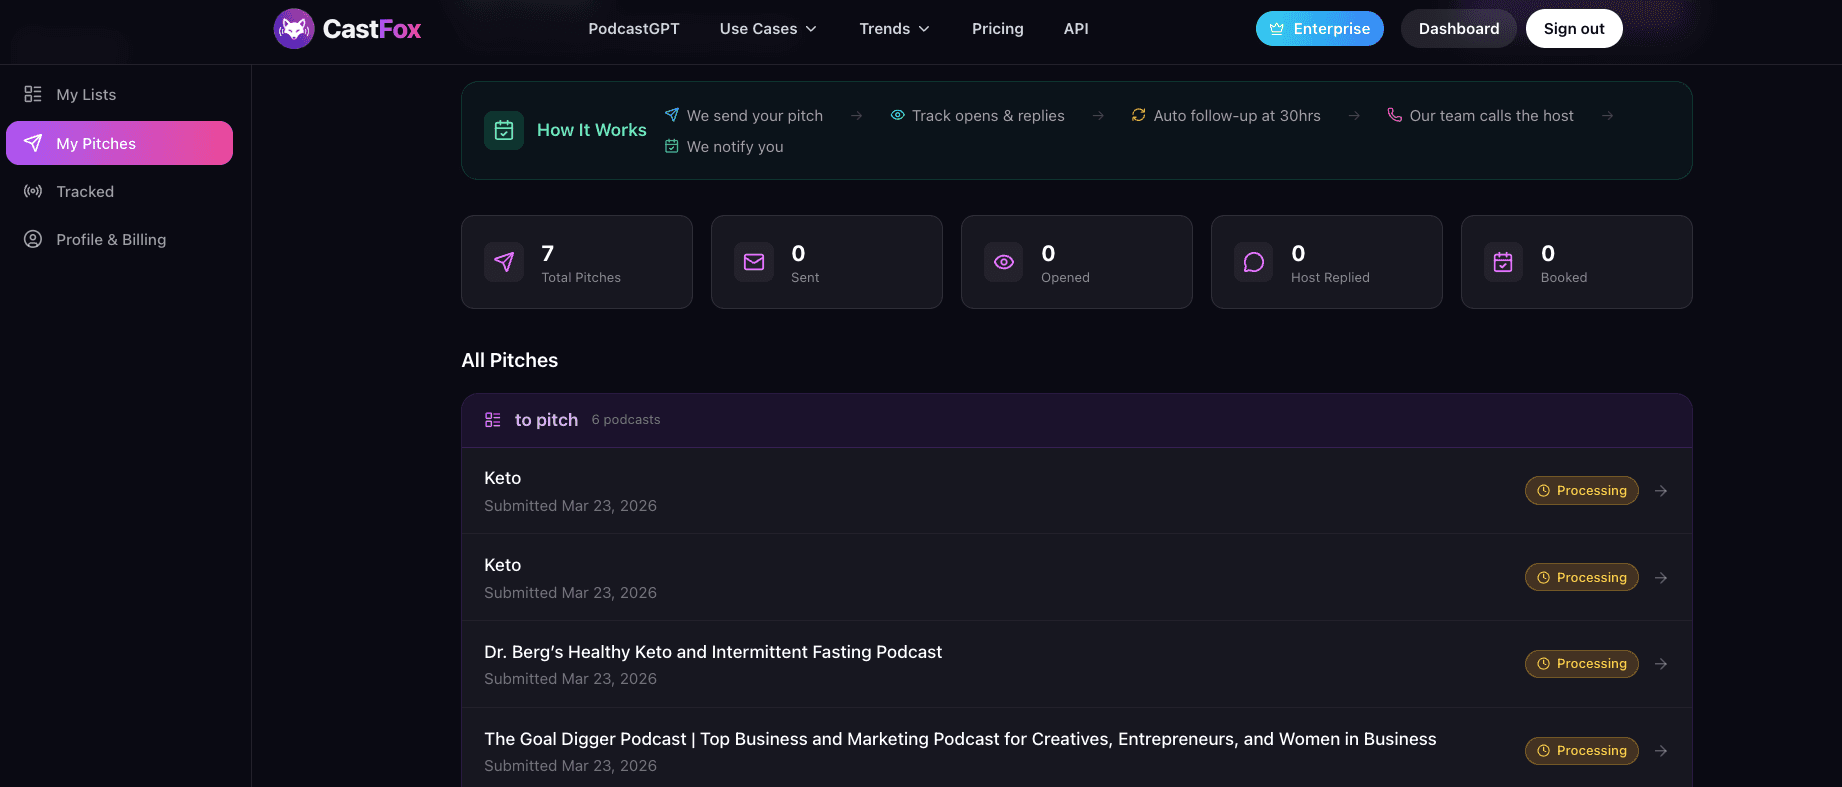Click the How It Works calendar icon
The image size is (1842, 787).
[504, 130]
